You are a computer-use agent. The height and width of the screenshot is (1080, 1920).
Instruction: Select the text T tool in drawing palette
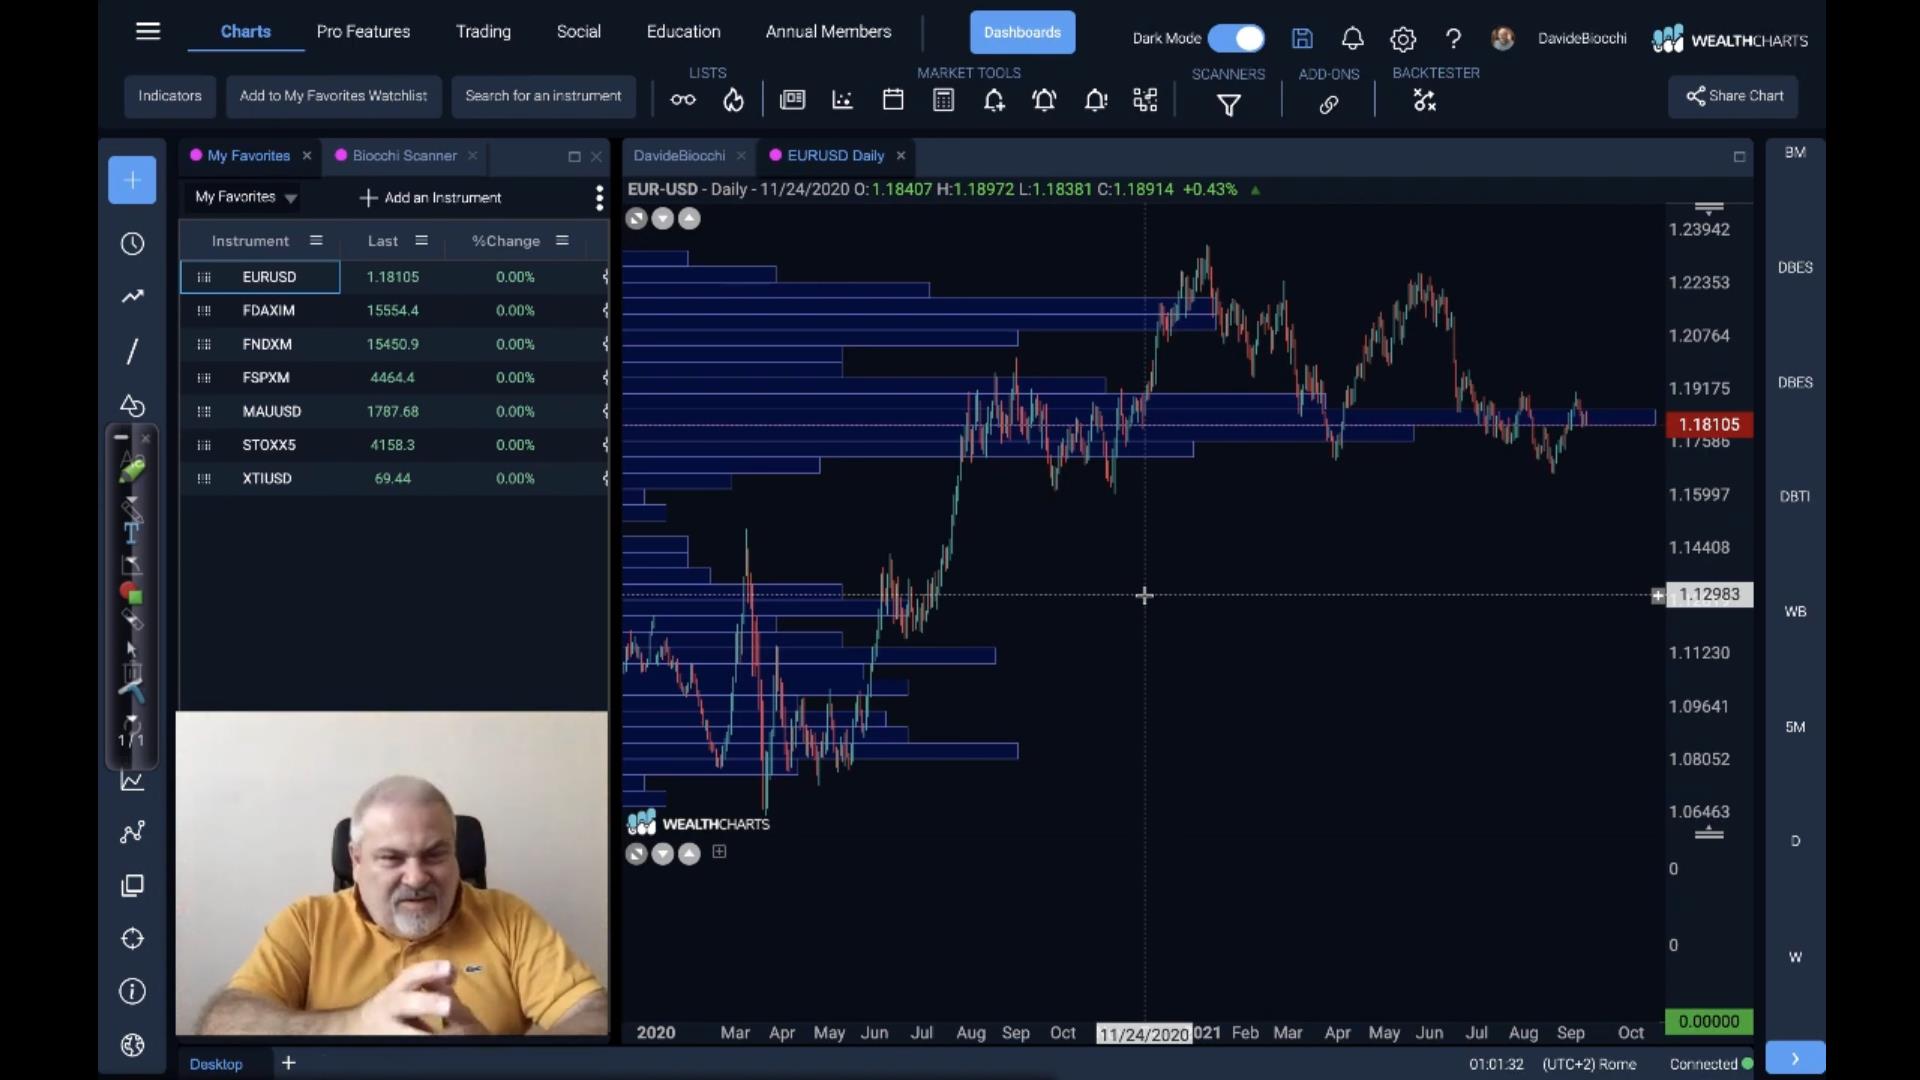coord(131,534)
